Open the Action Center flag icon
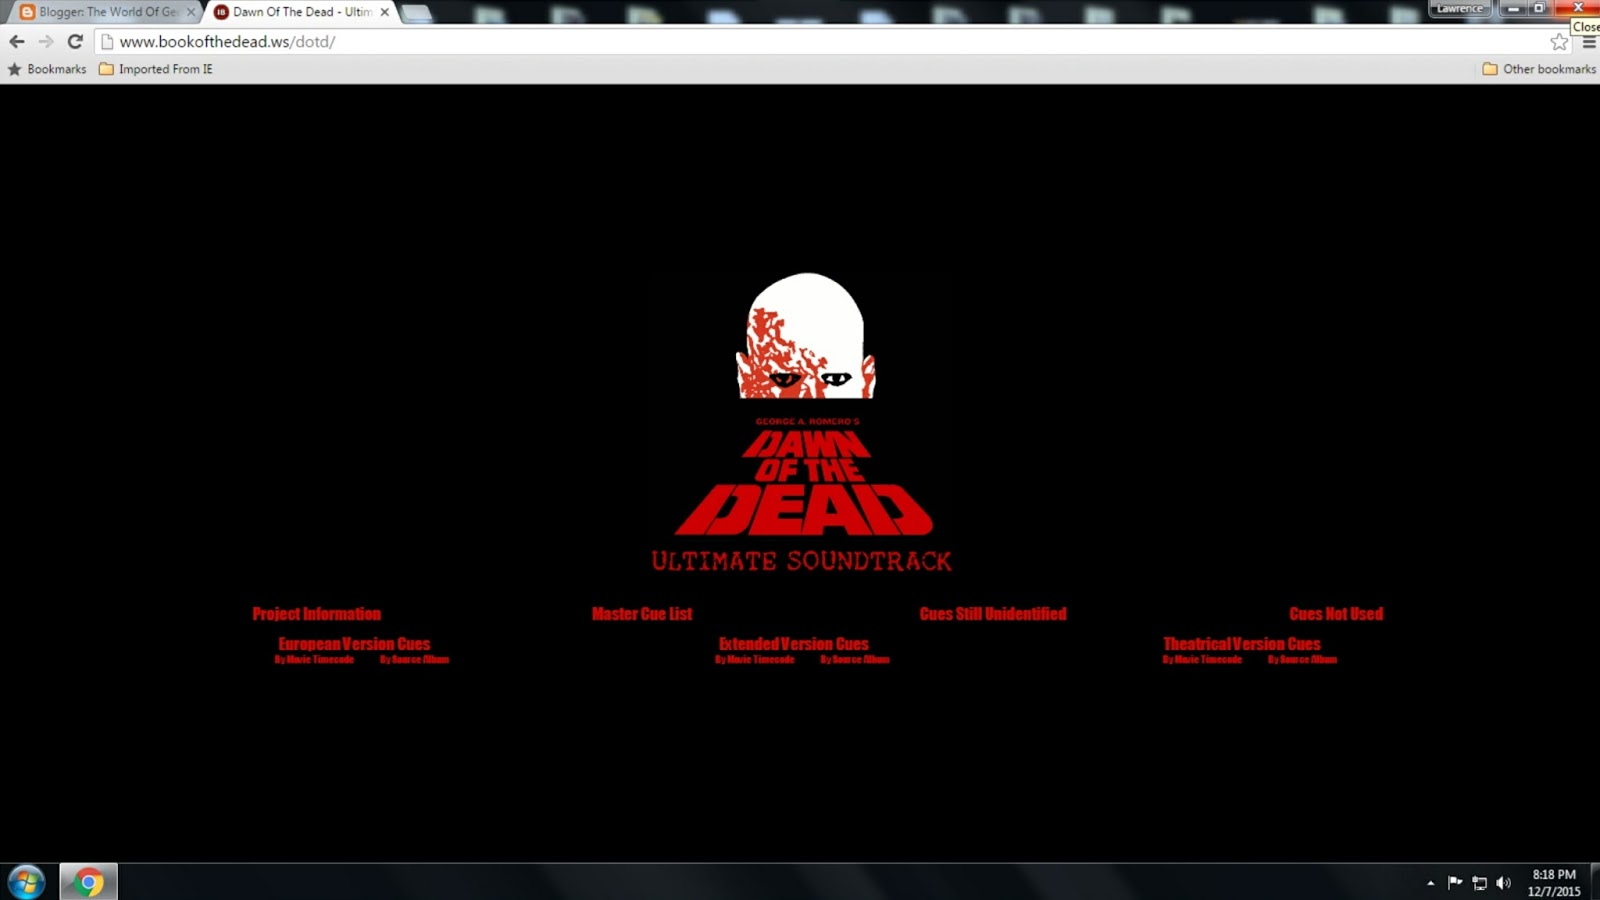1600x900 pixels. click(x=1455, y=882)
